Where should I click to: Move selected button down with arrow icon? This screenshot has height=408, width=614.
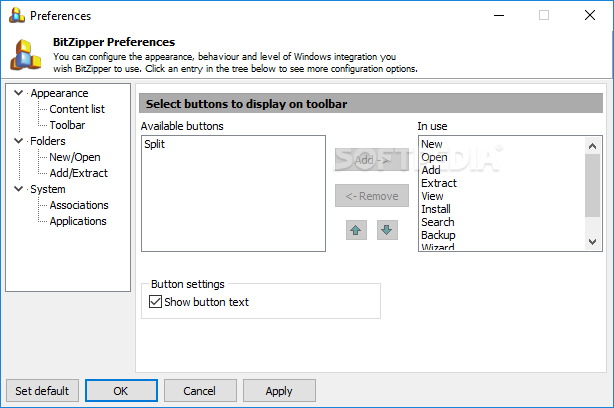(x=387, y=230)
